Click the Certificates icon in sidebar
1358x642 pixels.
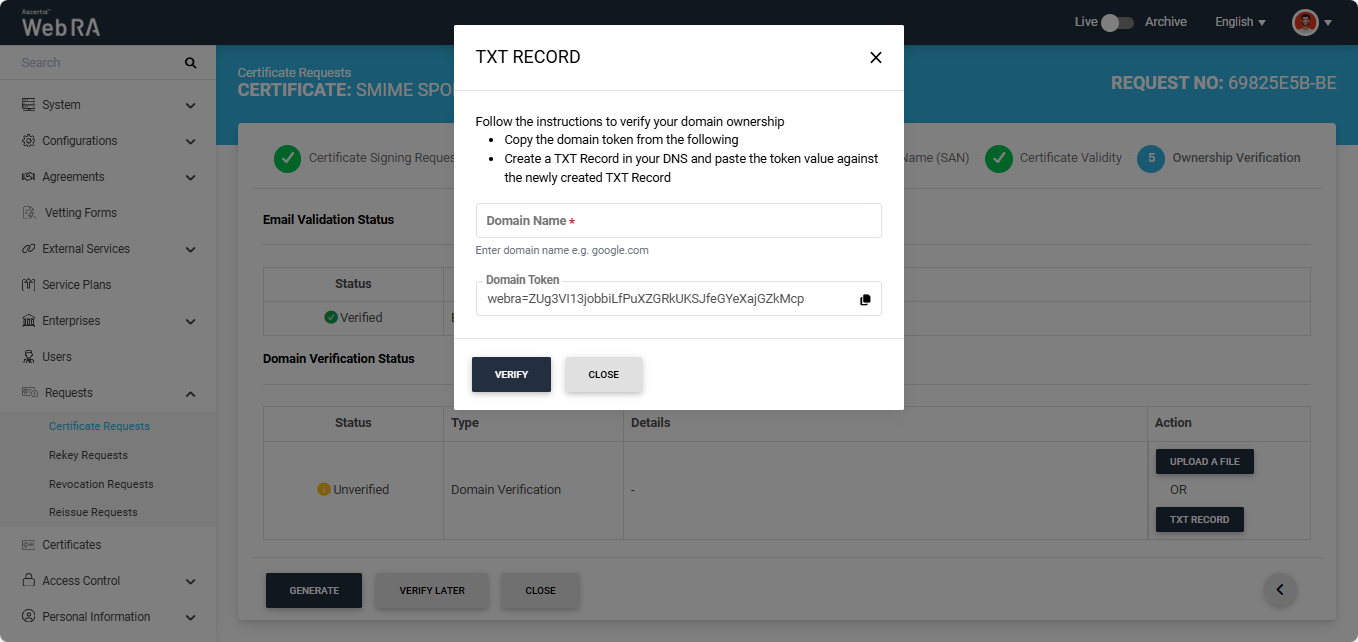29,545
